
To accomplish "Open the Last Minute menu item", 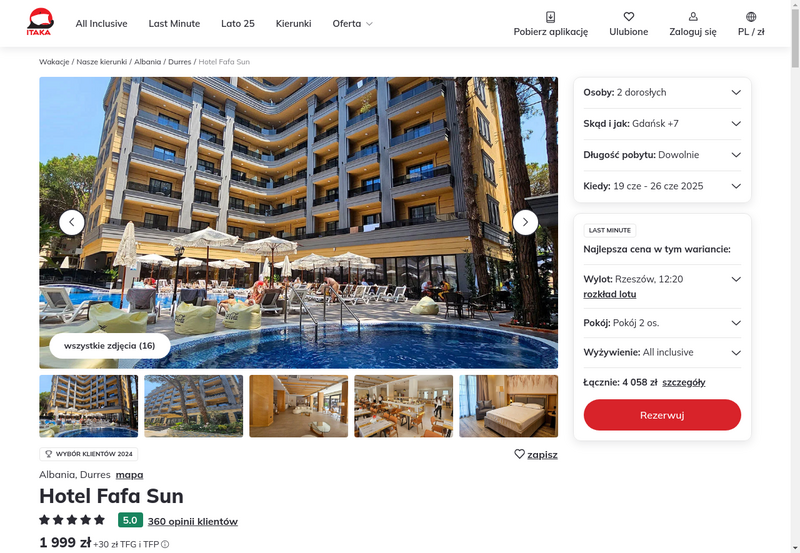I will (174, 23).
